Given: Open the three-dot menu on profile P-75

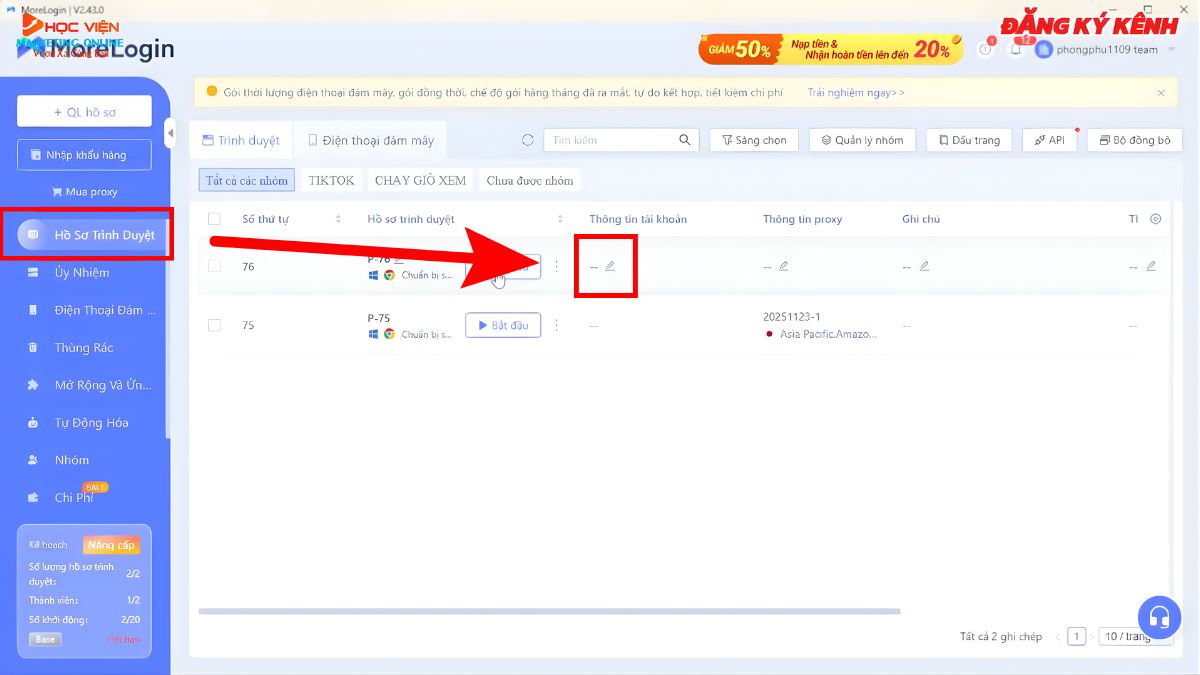Looking at the screenshot, I should coord(557,325).
